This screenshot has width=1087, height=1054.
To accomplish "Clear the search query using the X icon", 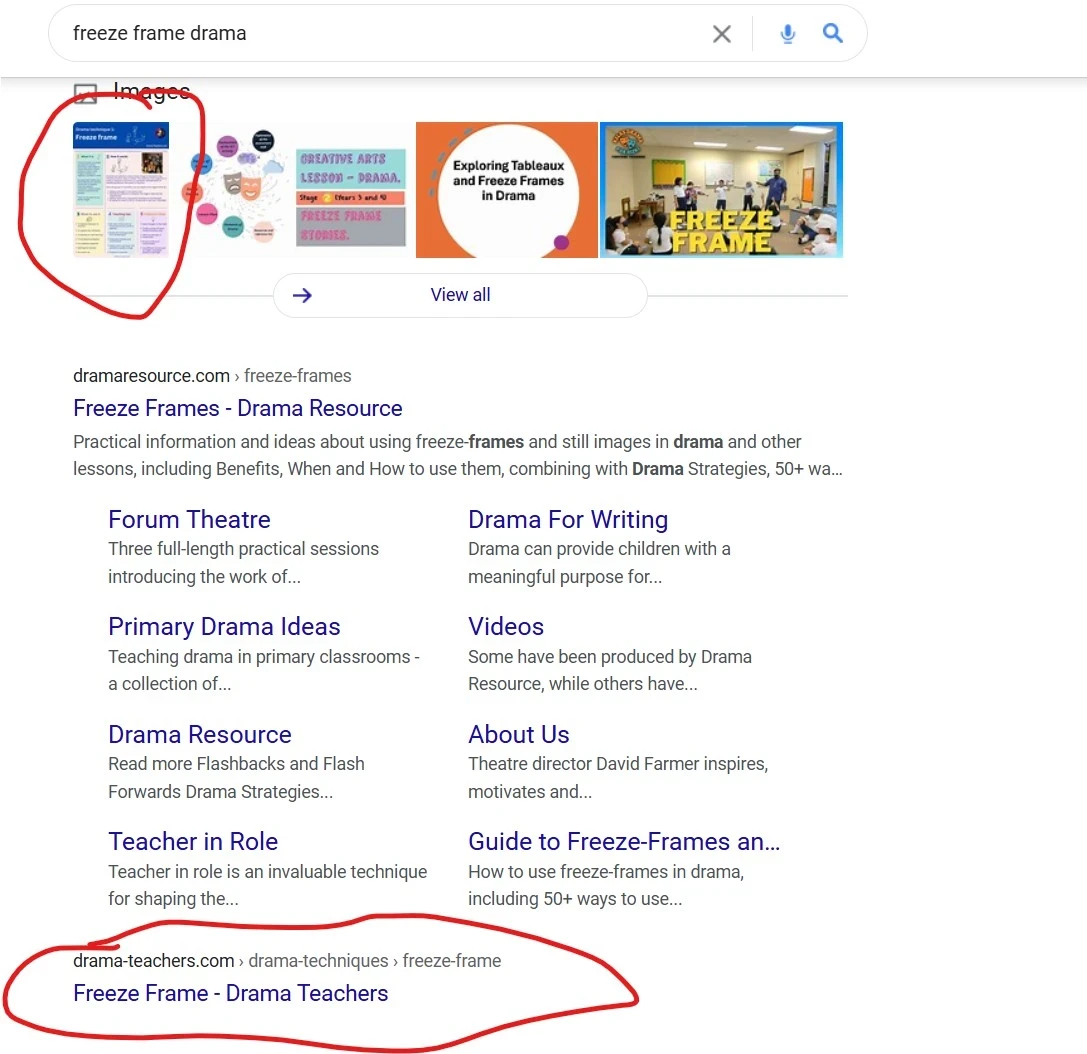I will 722,33.
